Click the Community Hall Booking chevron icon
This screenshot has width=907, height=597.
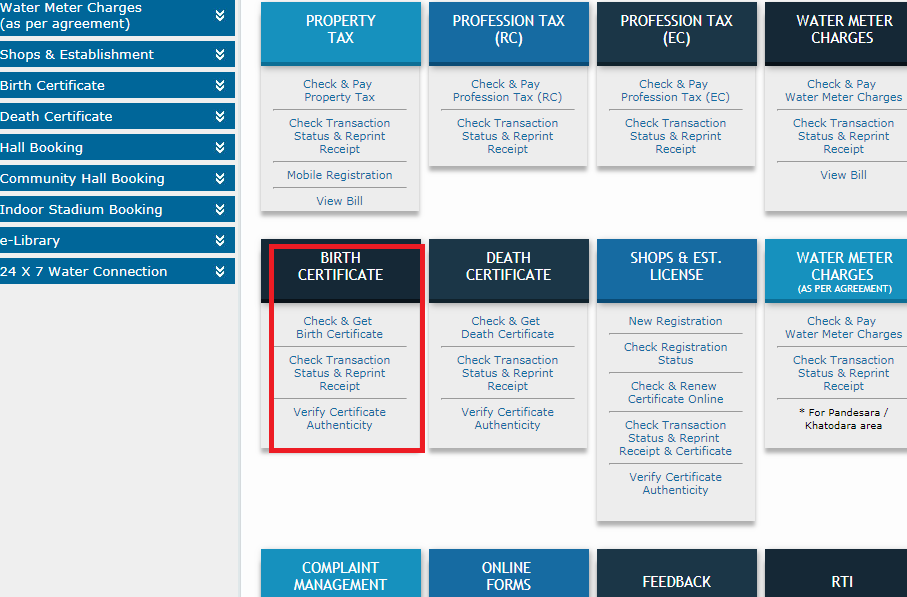pyautogui.click(x=220, y=179)
